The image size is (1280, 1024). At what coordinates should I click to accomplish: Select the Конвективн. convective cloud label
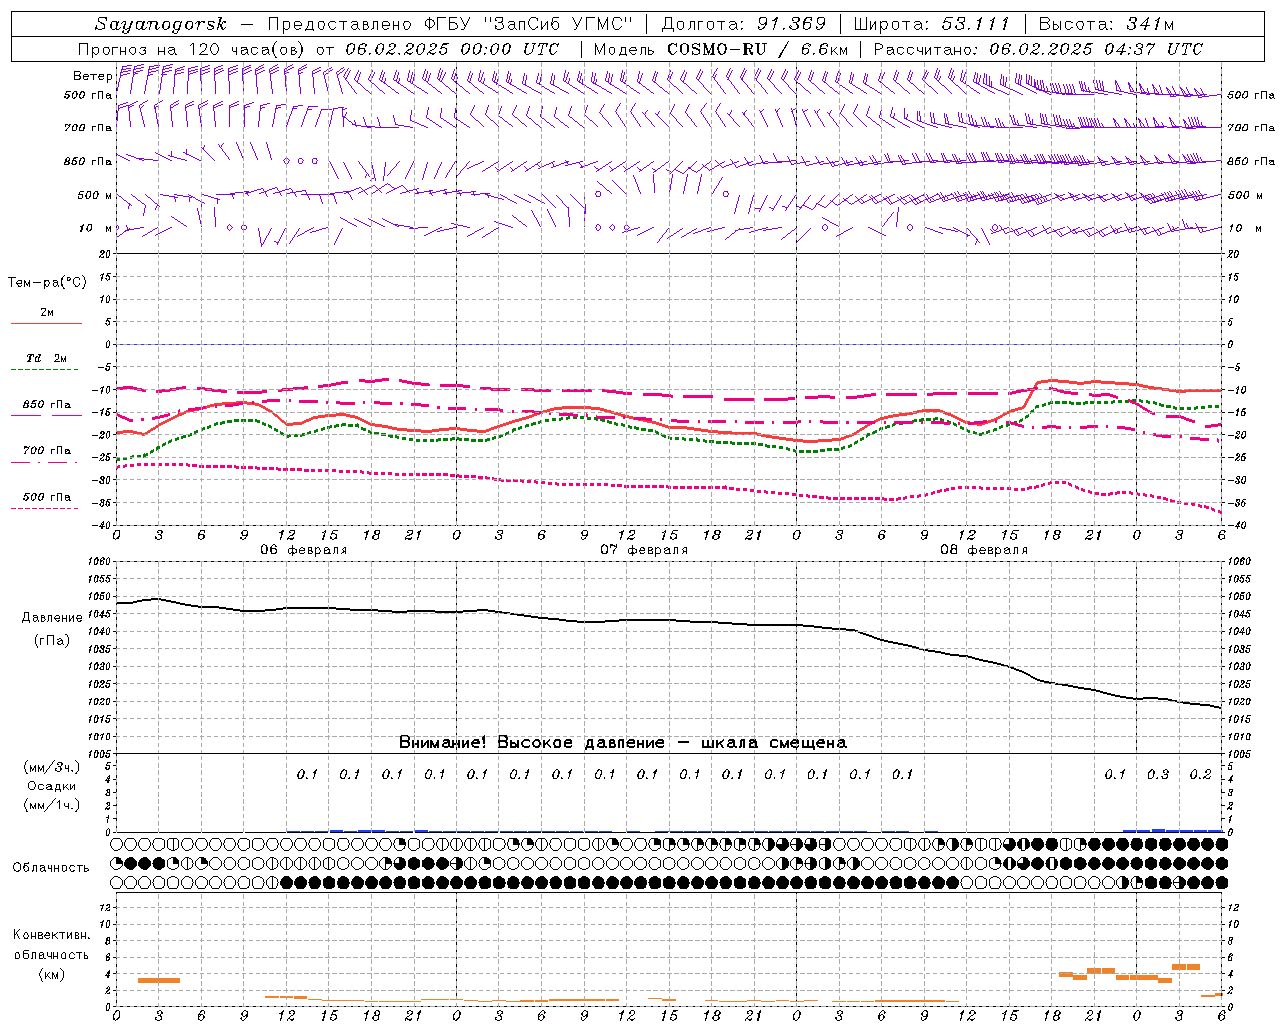click(x=51, y=935)
